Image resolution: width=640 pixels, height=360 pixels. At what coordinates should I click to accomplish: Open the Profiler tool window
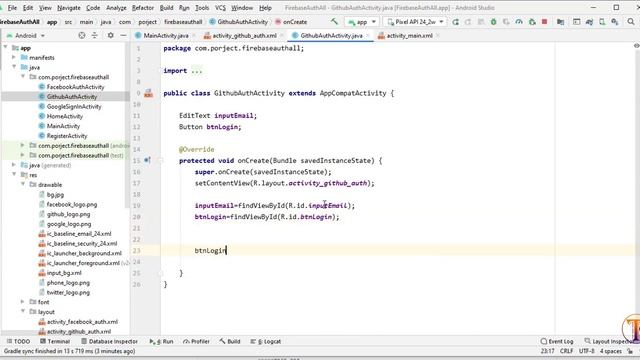(196, 342)
